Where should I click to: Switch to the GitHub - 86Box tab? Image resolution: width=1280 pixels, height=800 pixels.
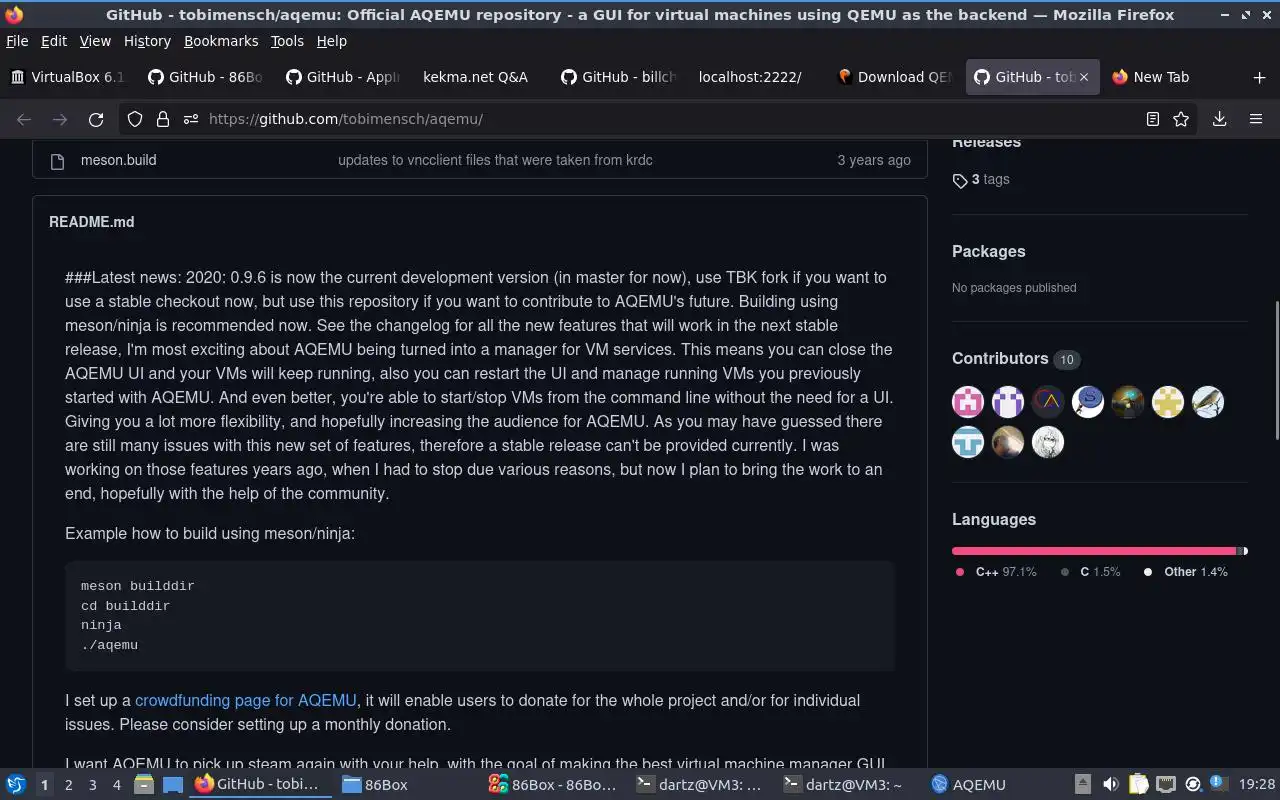[206, 77]
